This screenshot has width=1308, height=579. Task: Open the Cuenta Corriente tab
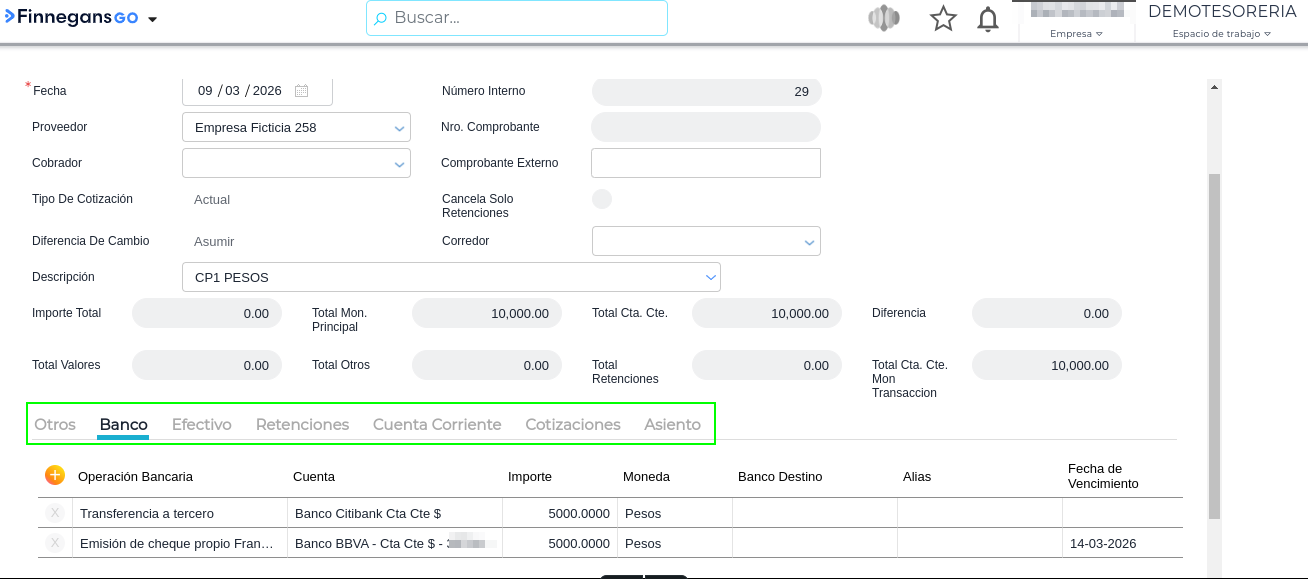[437, 425]
